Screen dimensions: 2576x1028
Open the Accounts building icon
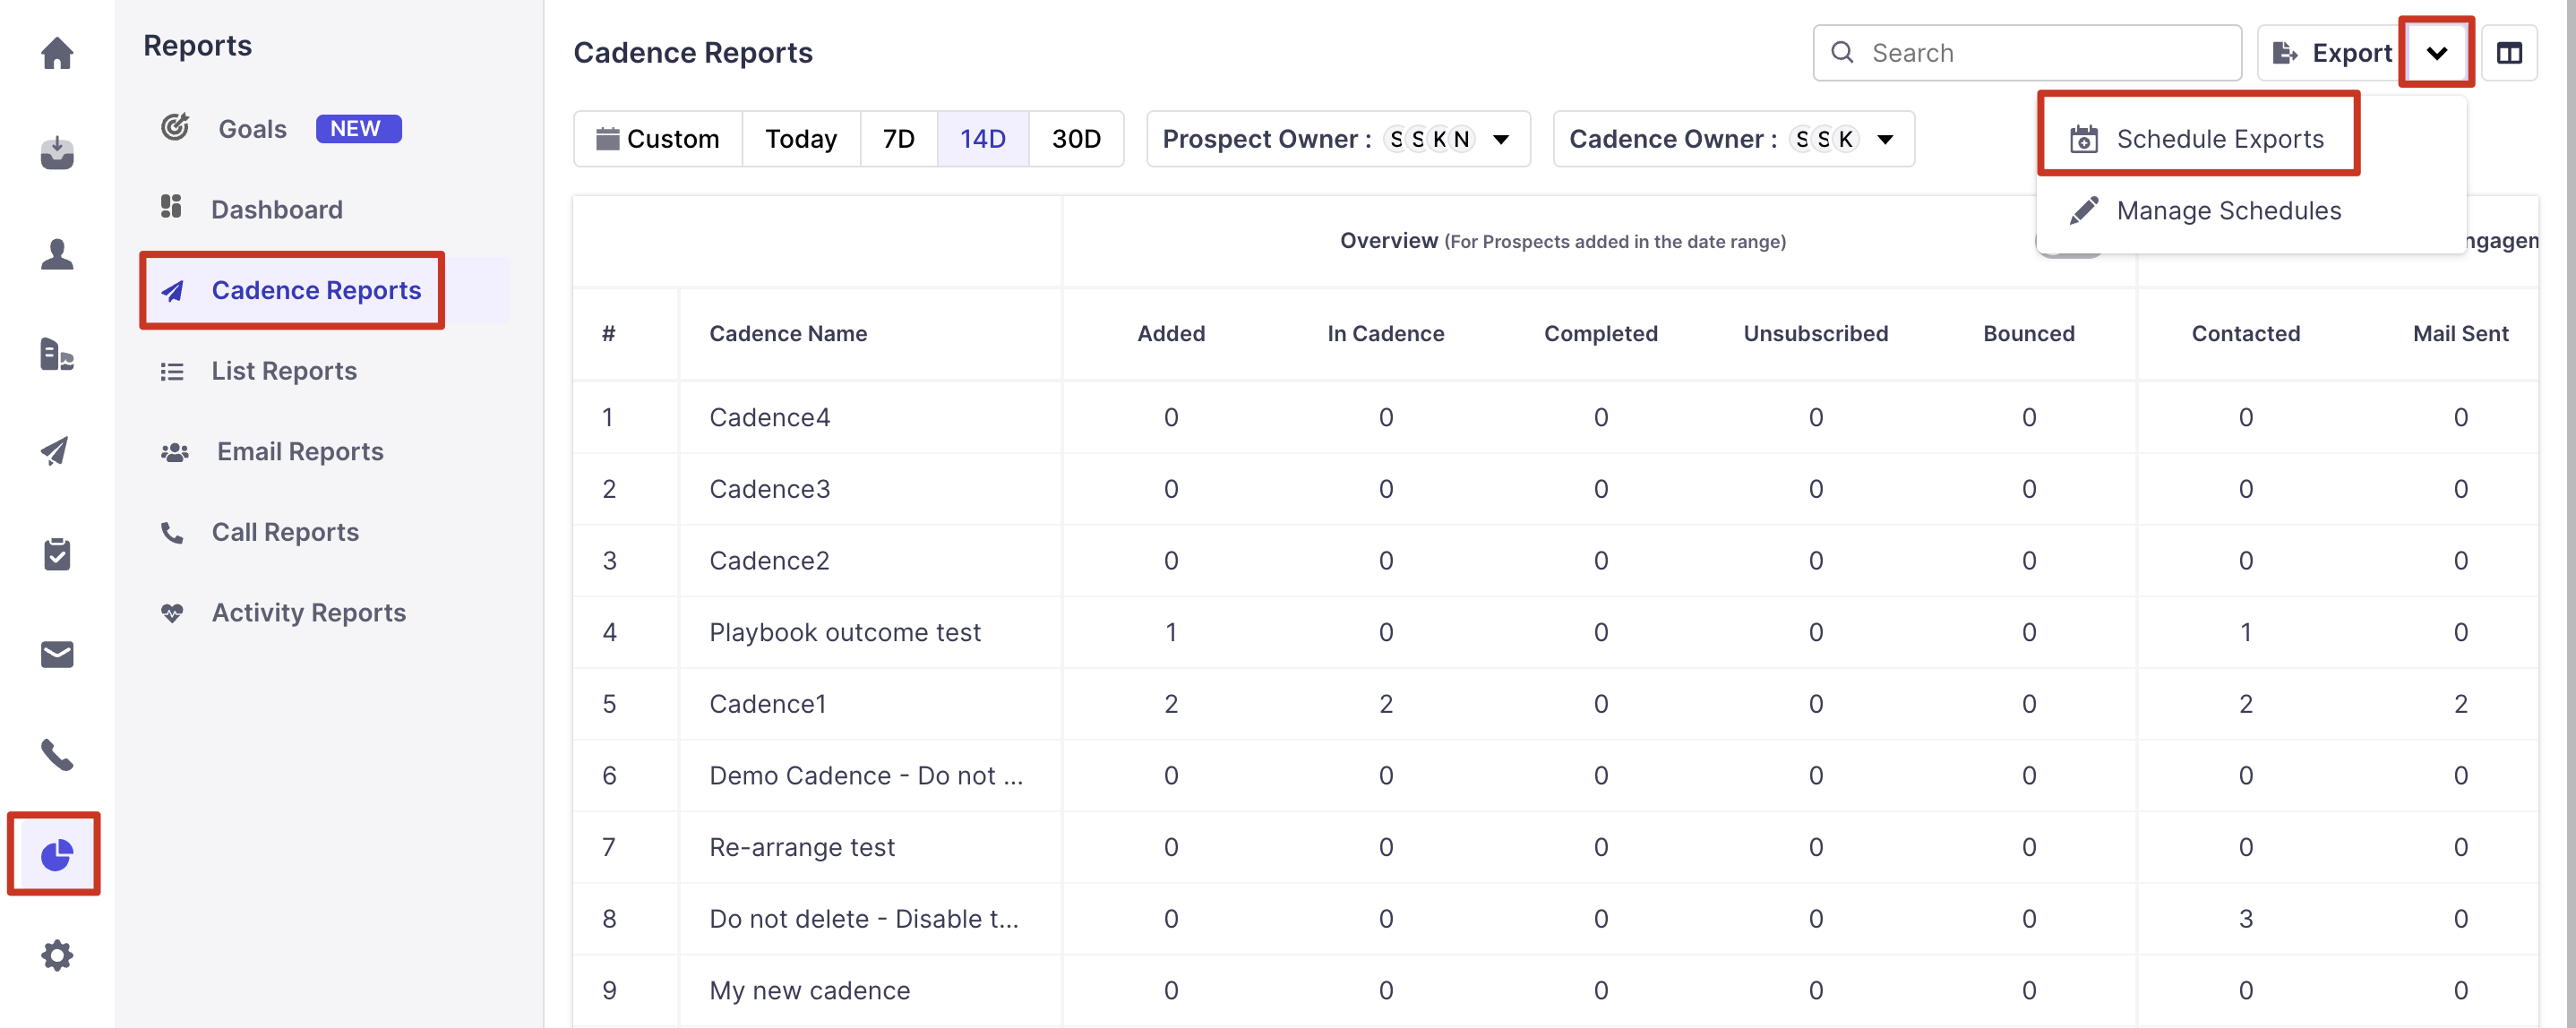57,354
